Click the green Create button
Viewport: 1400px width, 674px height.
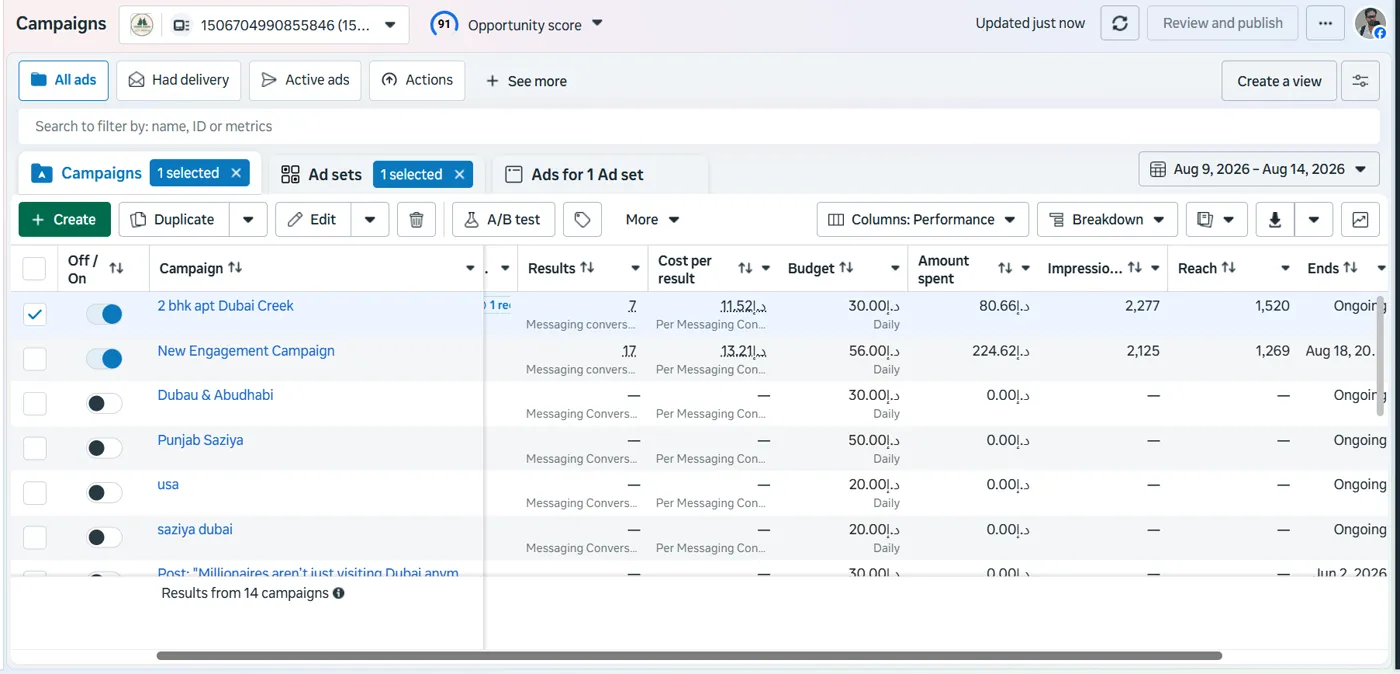64,220
